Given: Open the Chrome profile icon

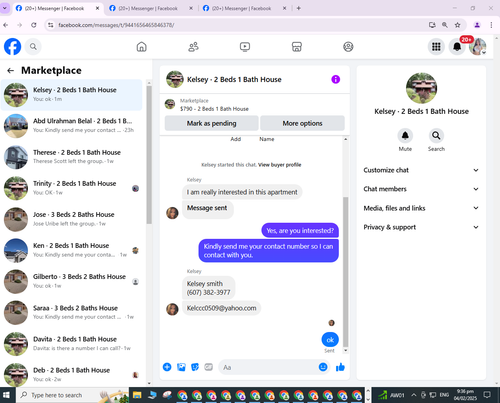Looking at the screenshot, I should 477,25.
